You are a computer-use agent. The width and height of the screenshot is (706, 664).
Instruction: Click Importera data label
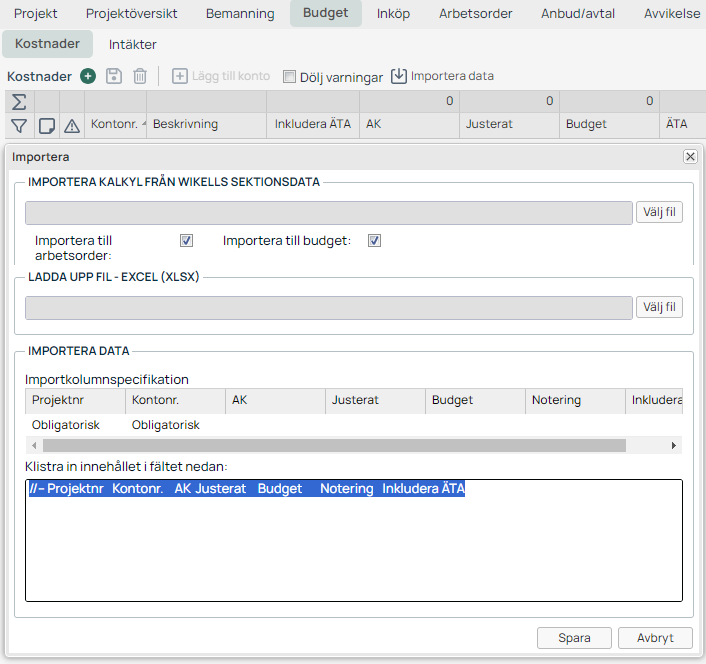pyautogui.click(x=452, y=76)
